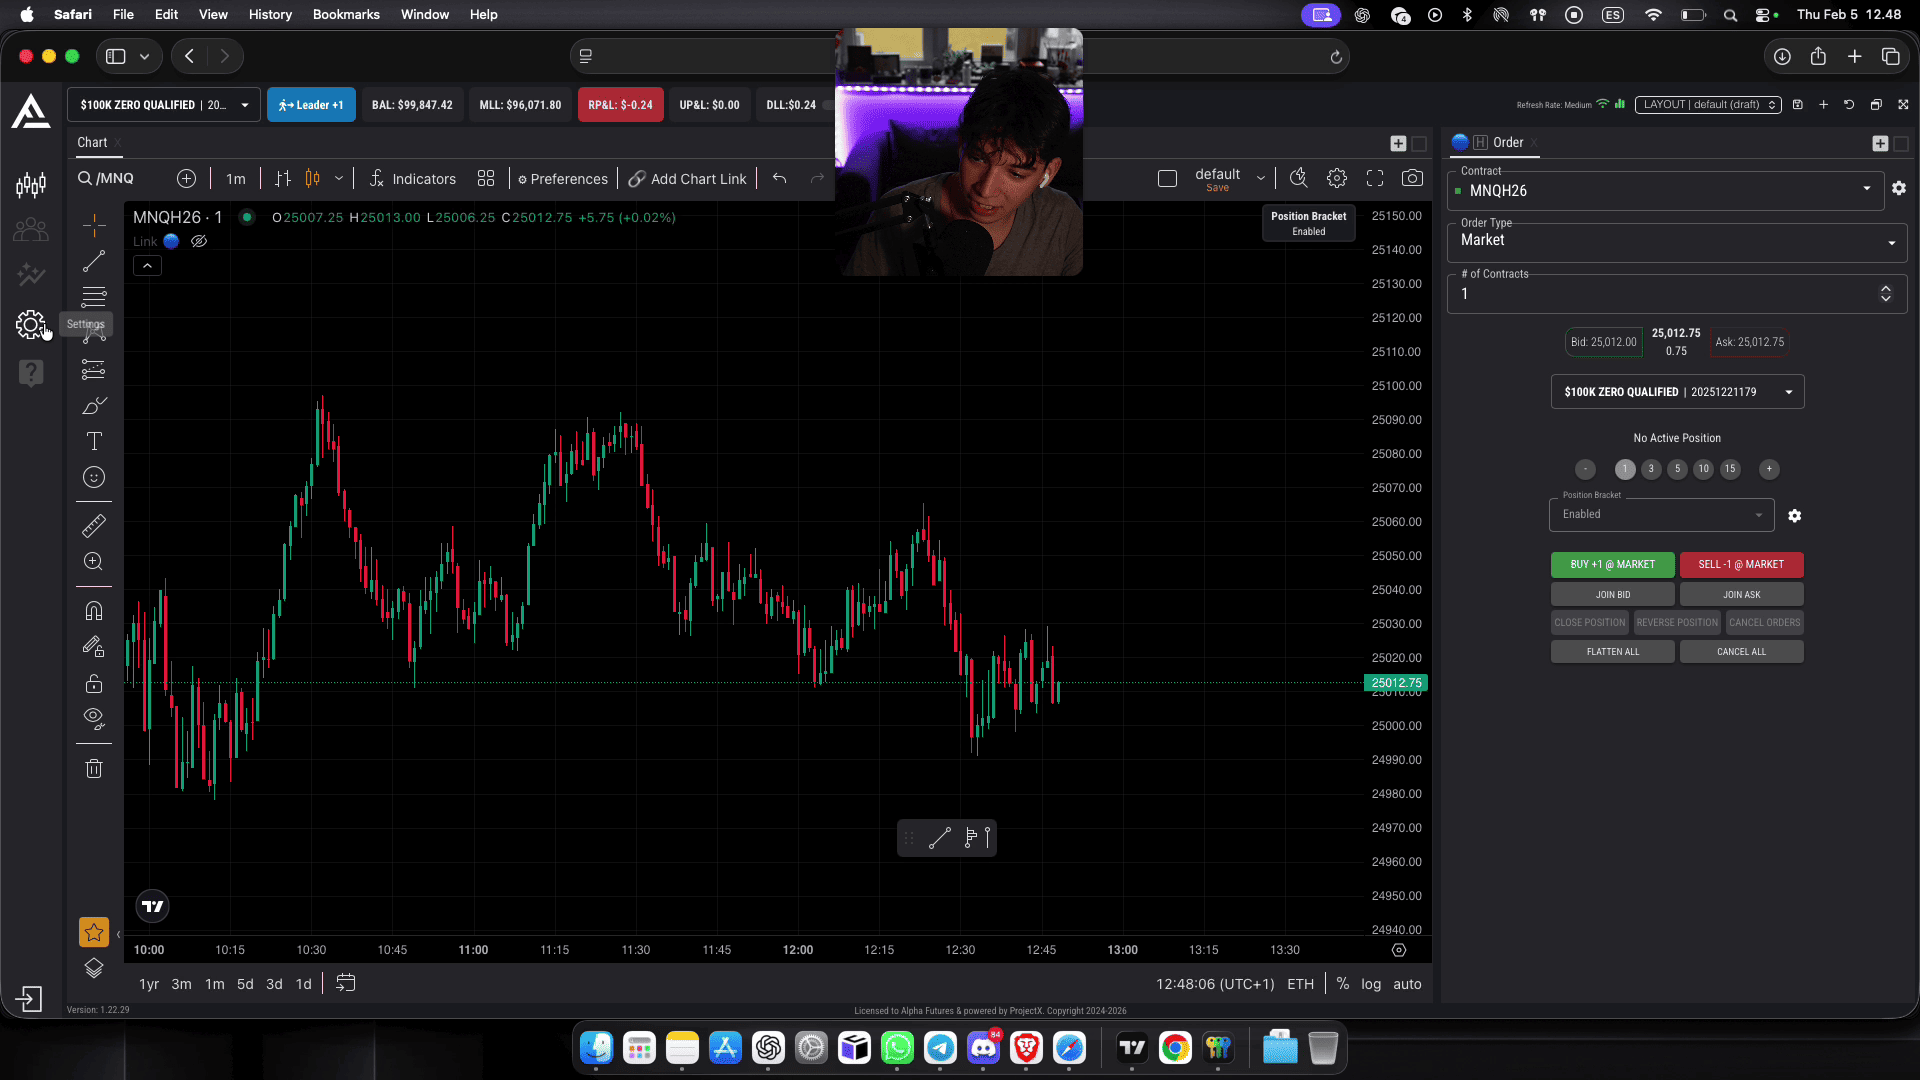The image size is (1920, 1080).
Task: Select the ruler measure tool
Action: [x=94, y=526]
